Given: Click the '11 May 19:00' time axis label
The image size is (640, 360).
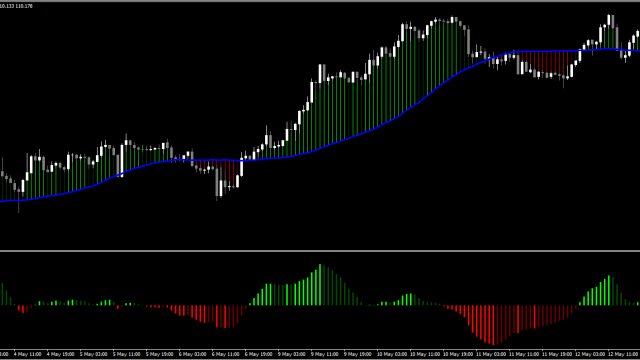Looking at the screenshot, I should point(557,354).
